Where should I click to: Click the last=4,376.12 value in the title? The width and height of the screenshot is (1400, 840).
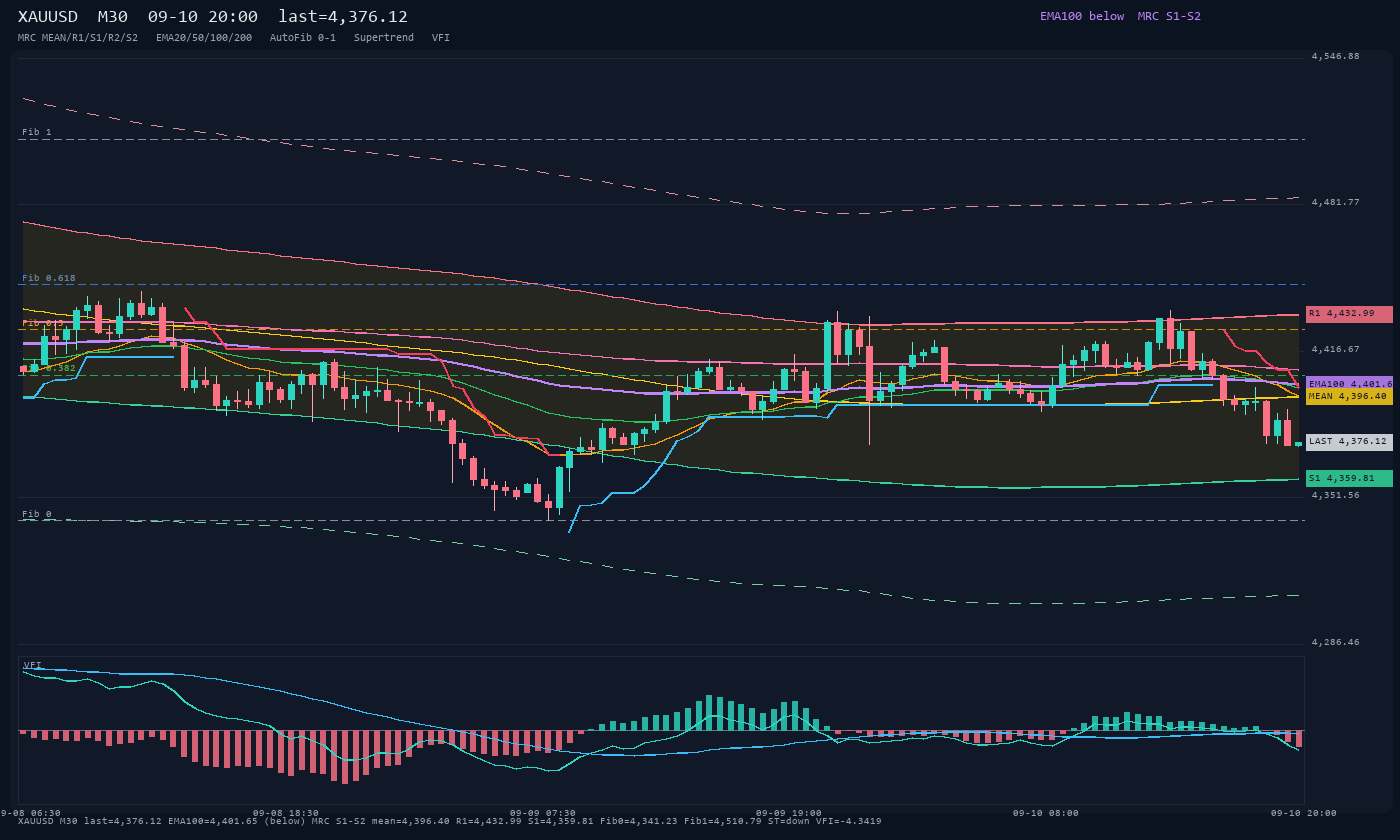pyautogui.click(x=343, y=17)
